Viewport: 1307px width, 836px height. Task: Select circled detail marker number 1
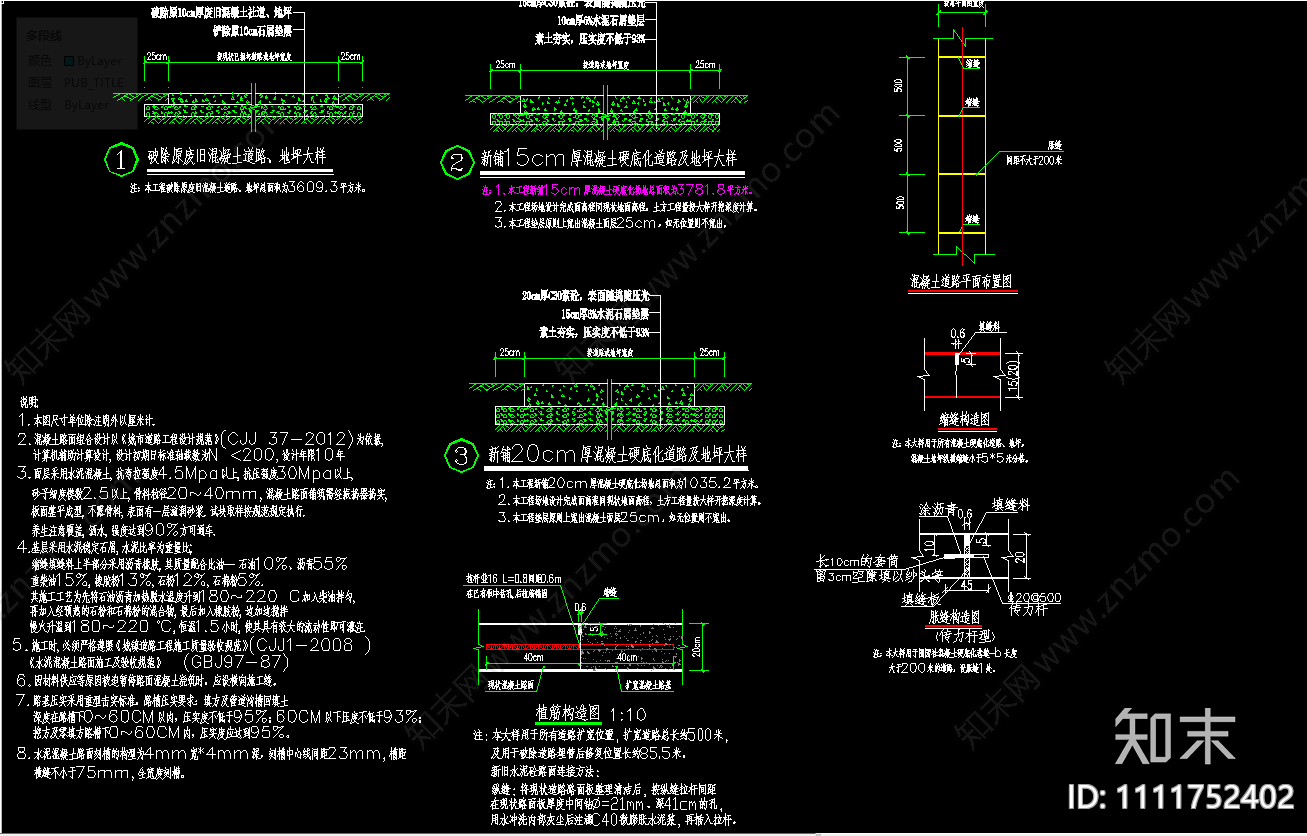click(x=120, y=158)
